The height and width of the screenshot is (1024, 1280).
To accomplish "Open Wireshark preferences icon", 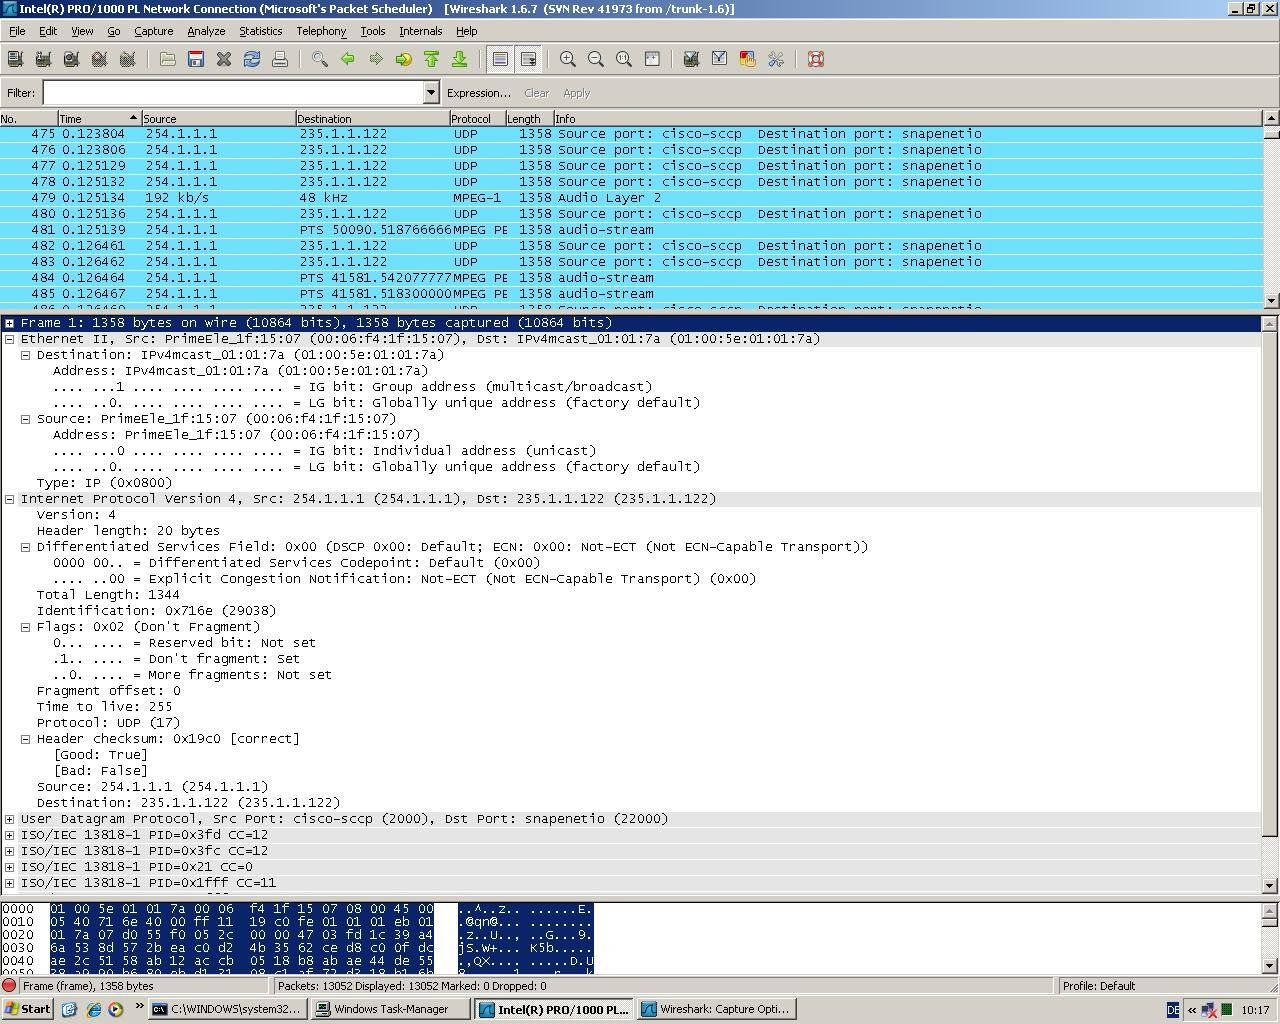I will click(775, 59).
